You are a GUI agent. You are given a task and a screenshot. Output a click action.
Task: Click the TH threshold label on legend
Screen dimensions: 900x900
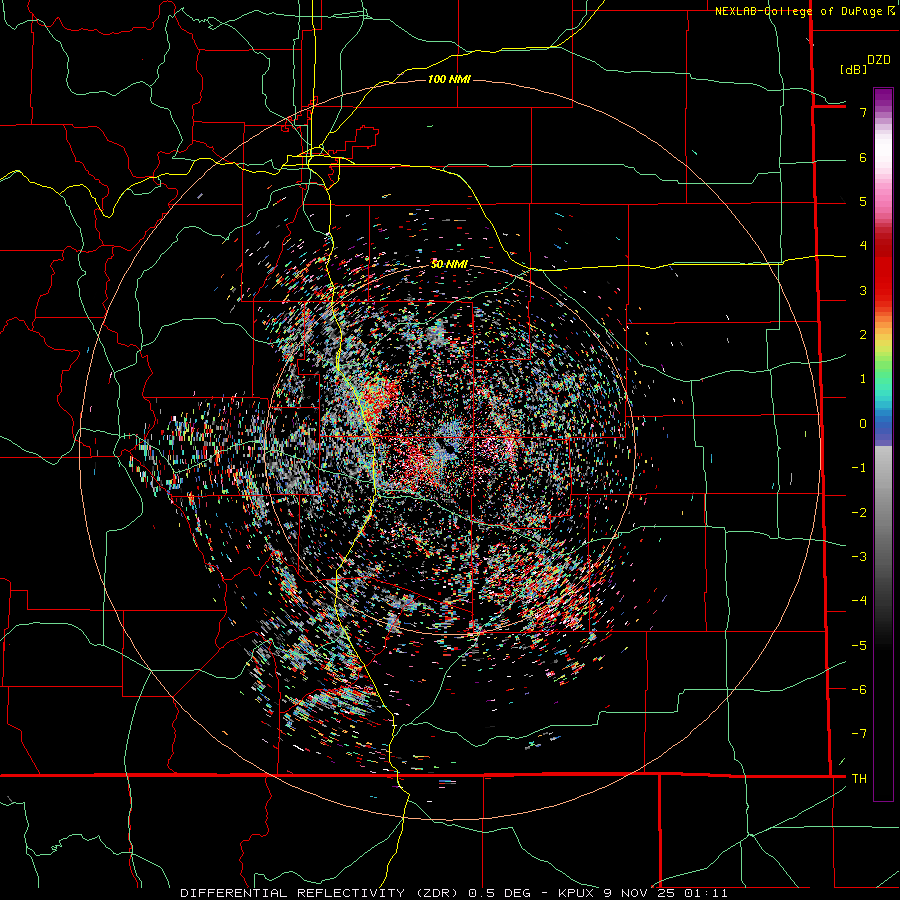point(859,779)
